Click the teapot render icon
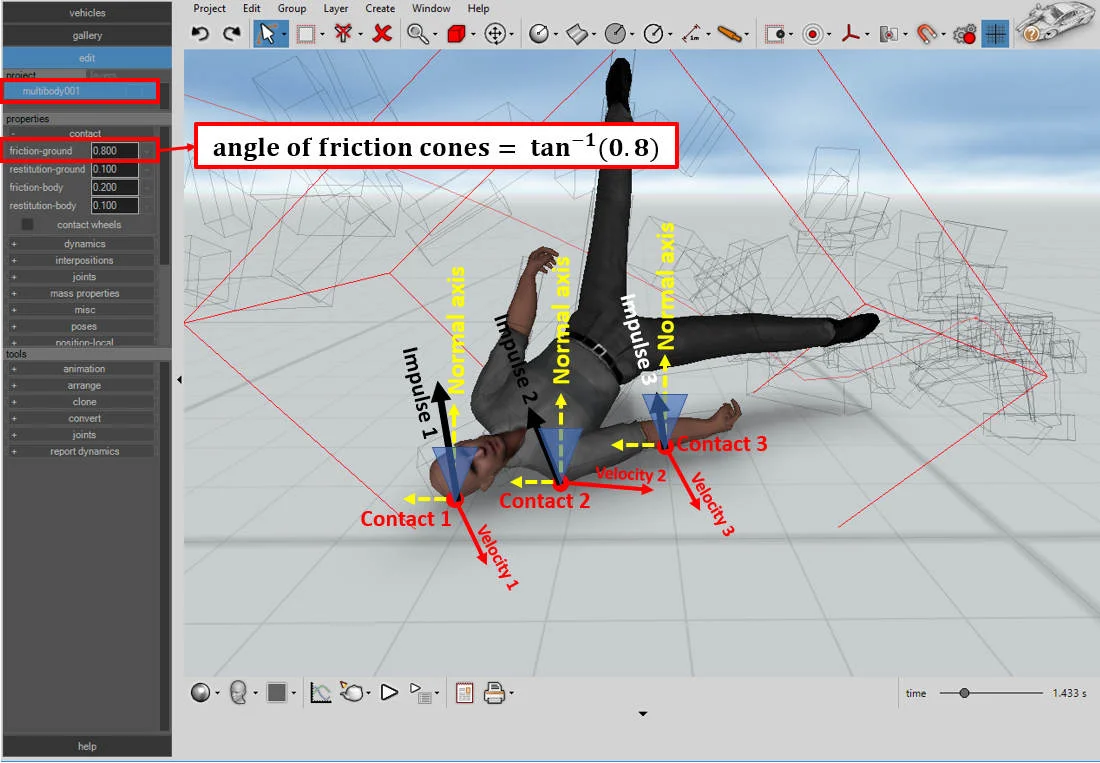This screenshot has height=763, width=1100. coord(352,692)
